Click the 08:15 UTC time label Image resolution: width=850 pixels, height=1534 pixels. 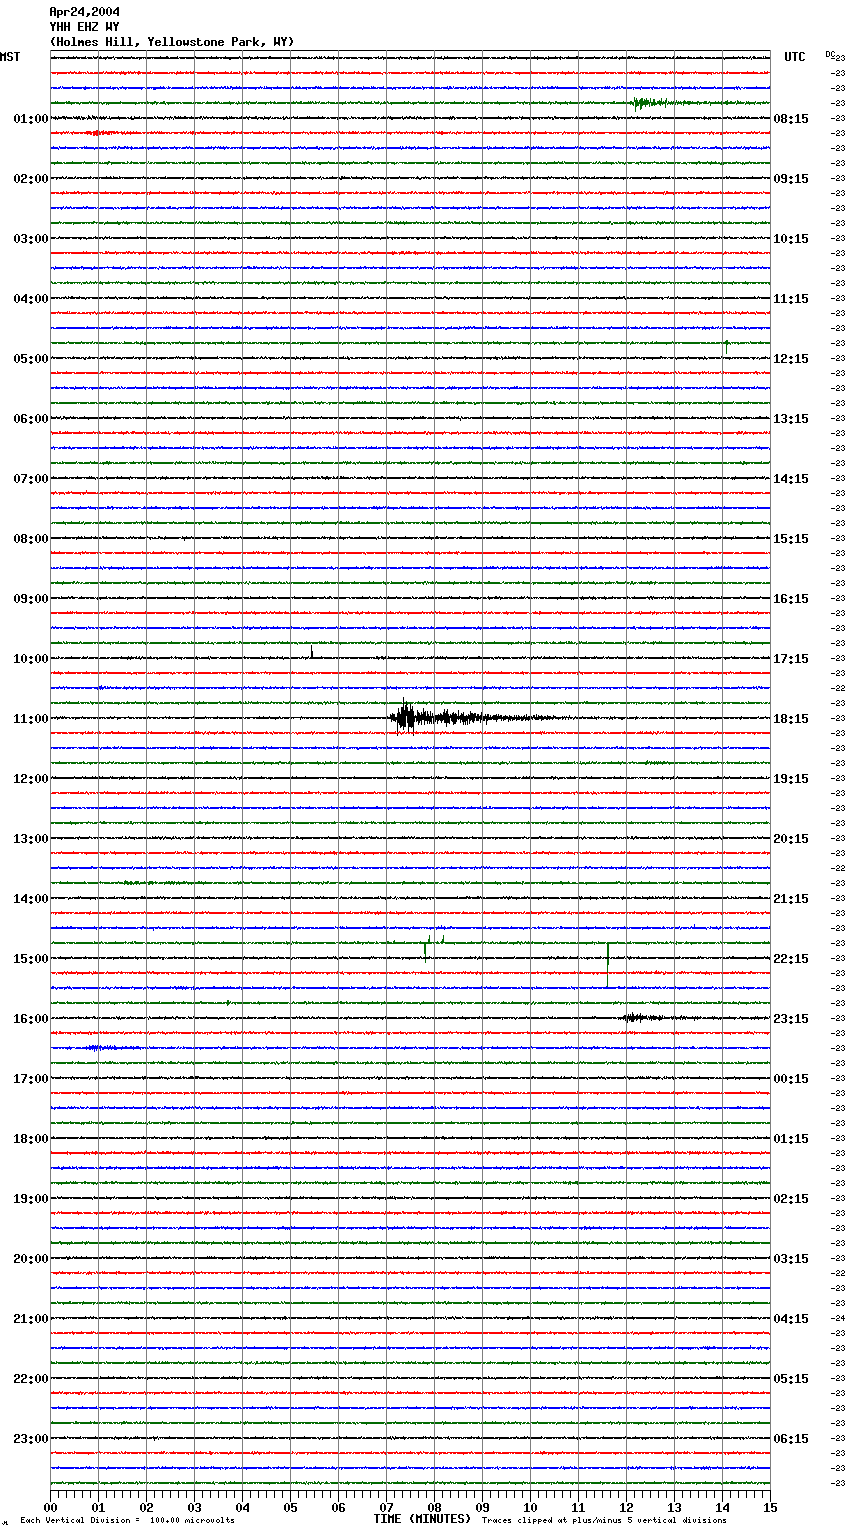pyautogui.click(x=791, y=119)
